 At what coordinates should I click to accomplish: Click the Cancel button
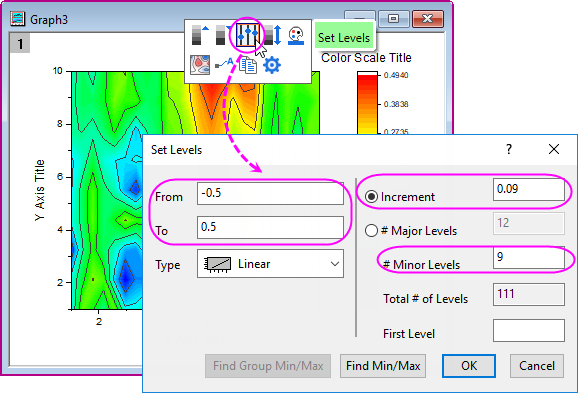(537, 366)
